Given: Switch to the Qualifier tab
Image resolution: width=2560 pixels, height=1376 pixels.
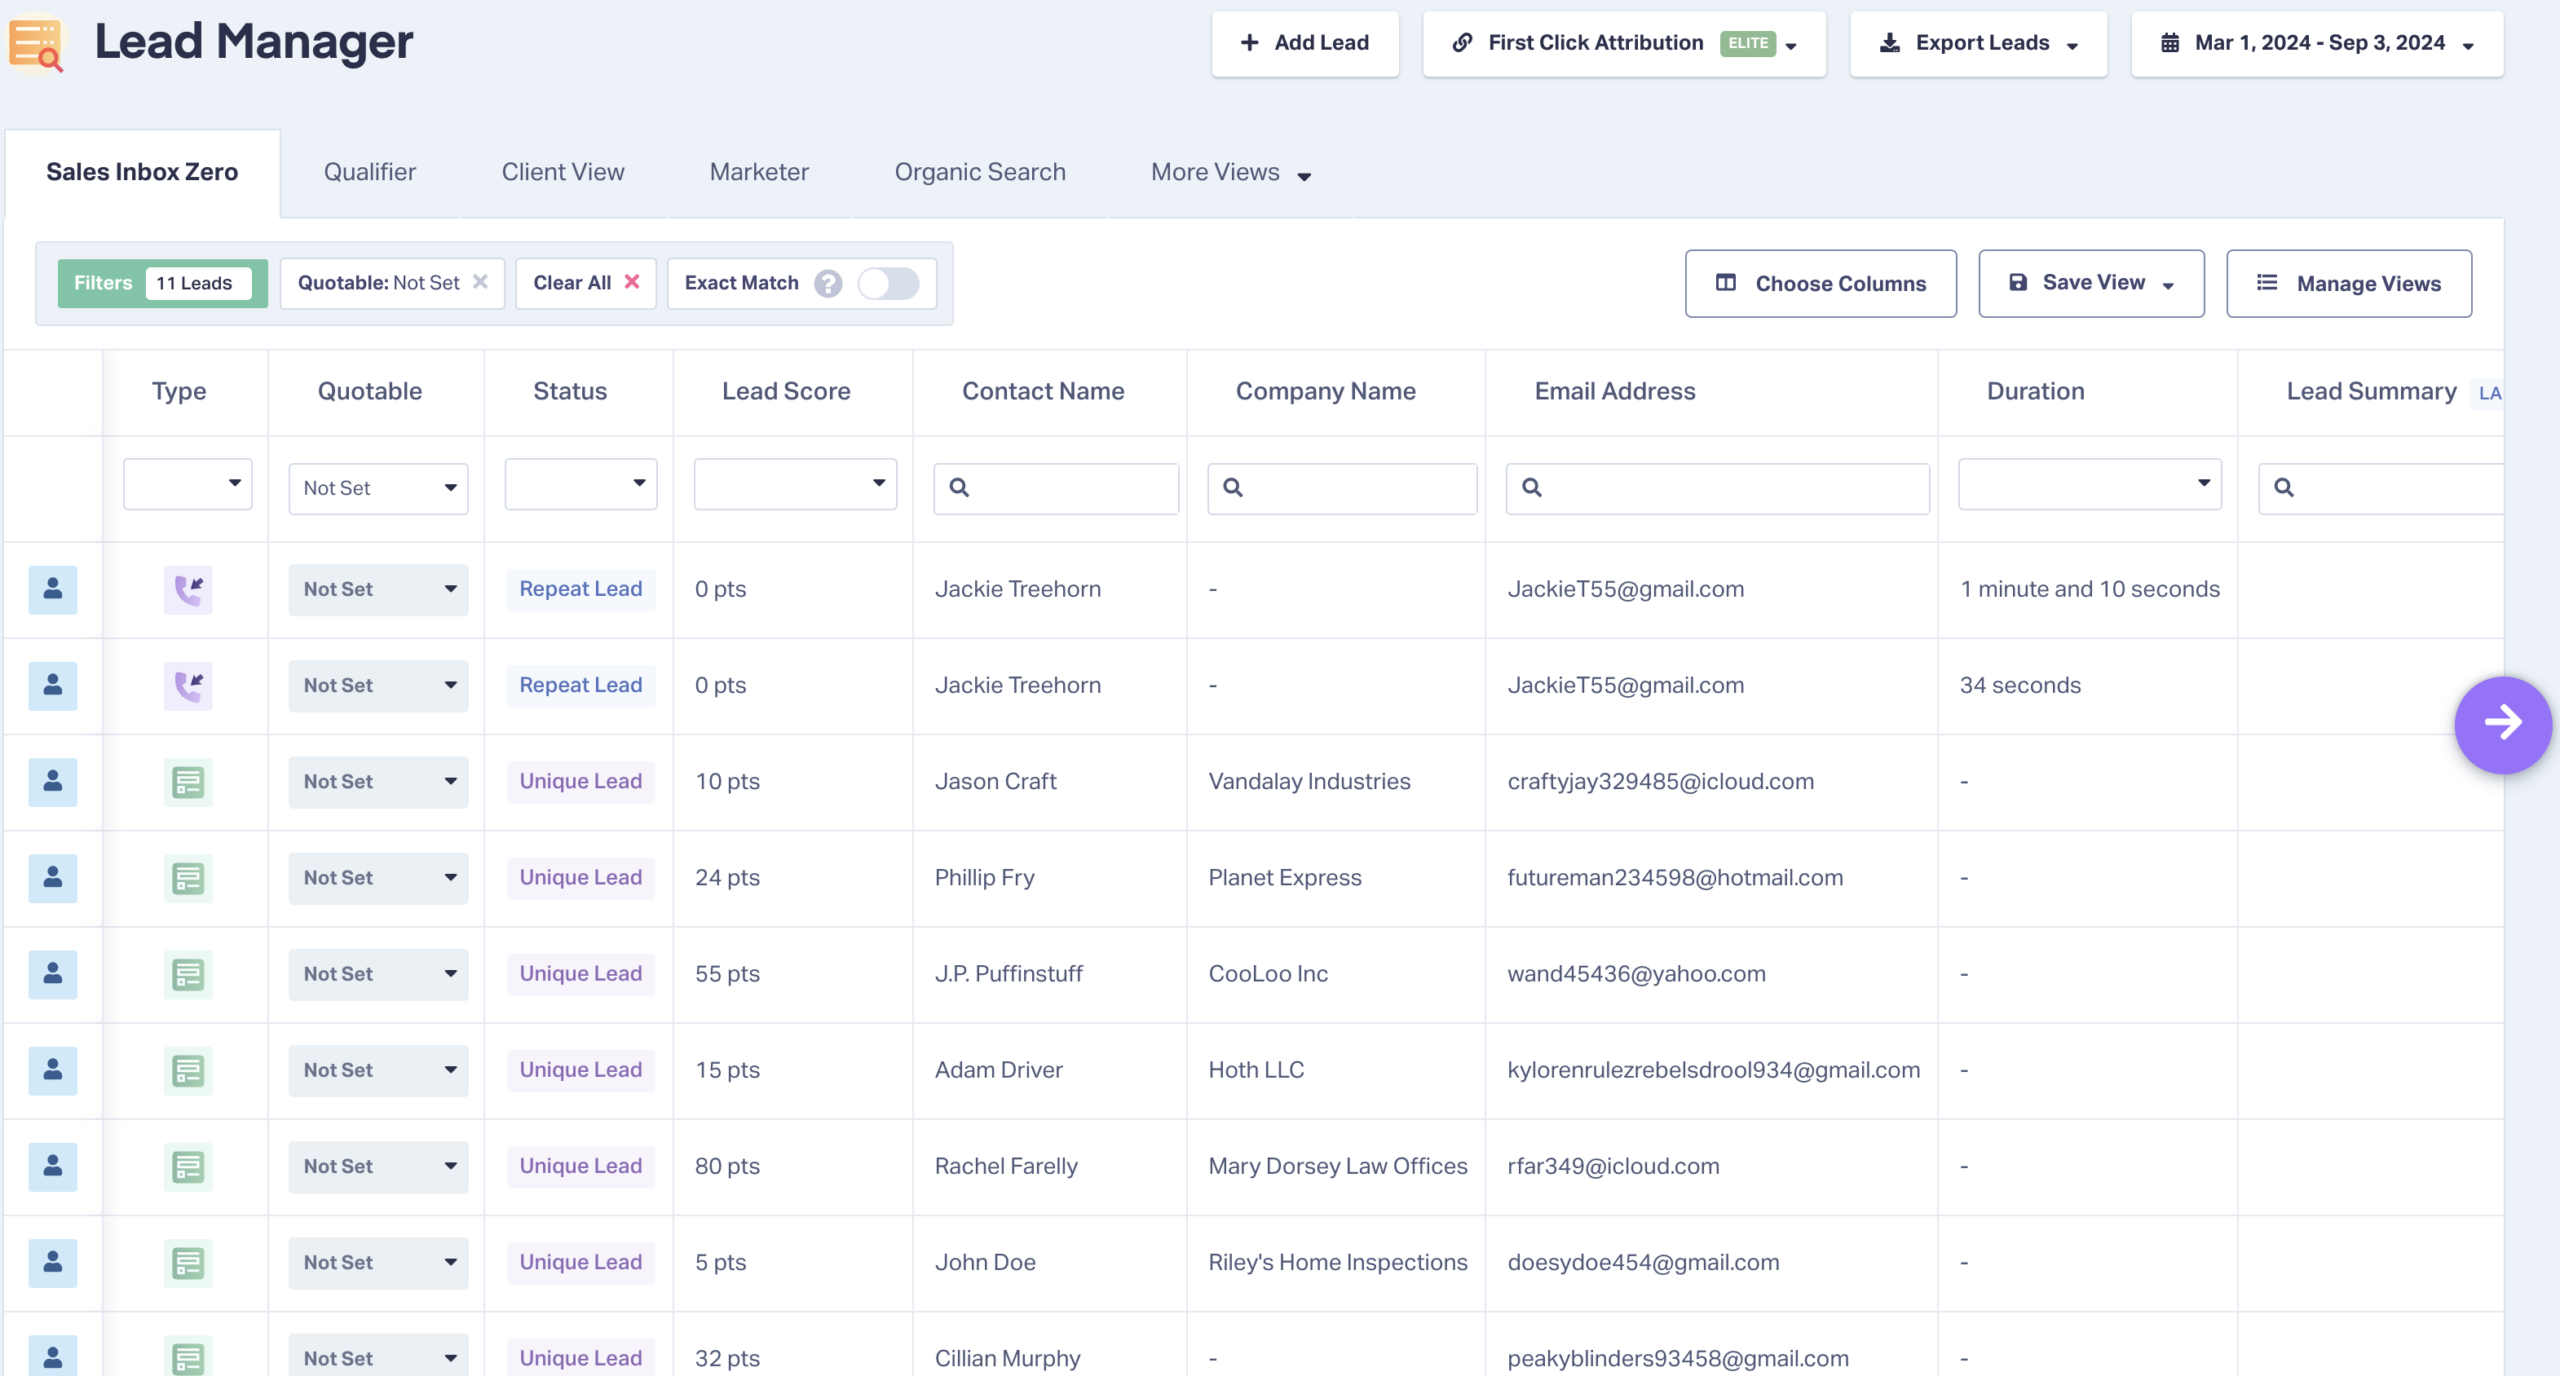Looking at the screenshot, I should coord(370,172).
